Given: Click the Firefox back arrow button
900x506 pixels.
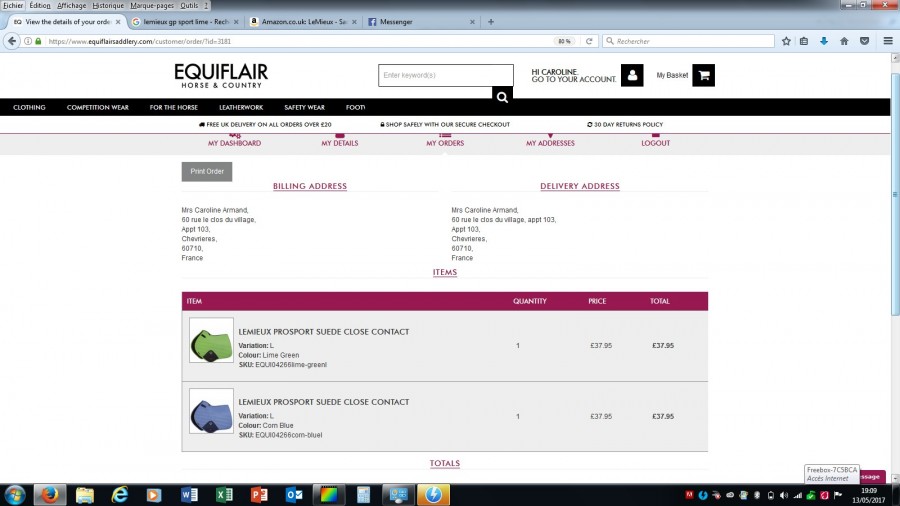Looking at the screenshot, I should 13,41.
